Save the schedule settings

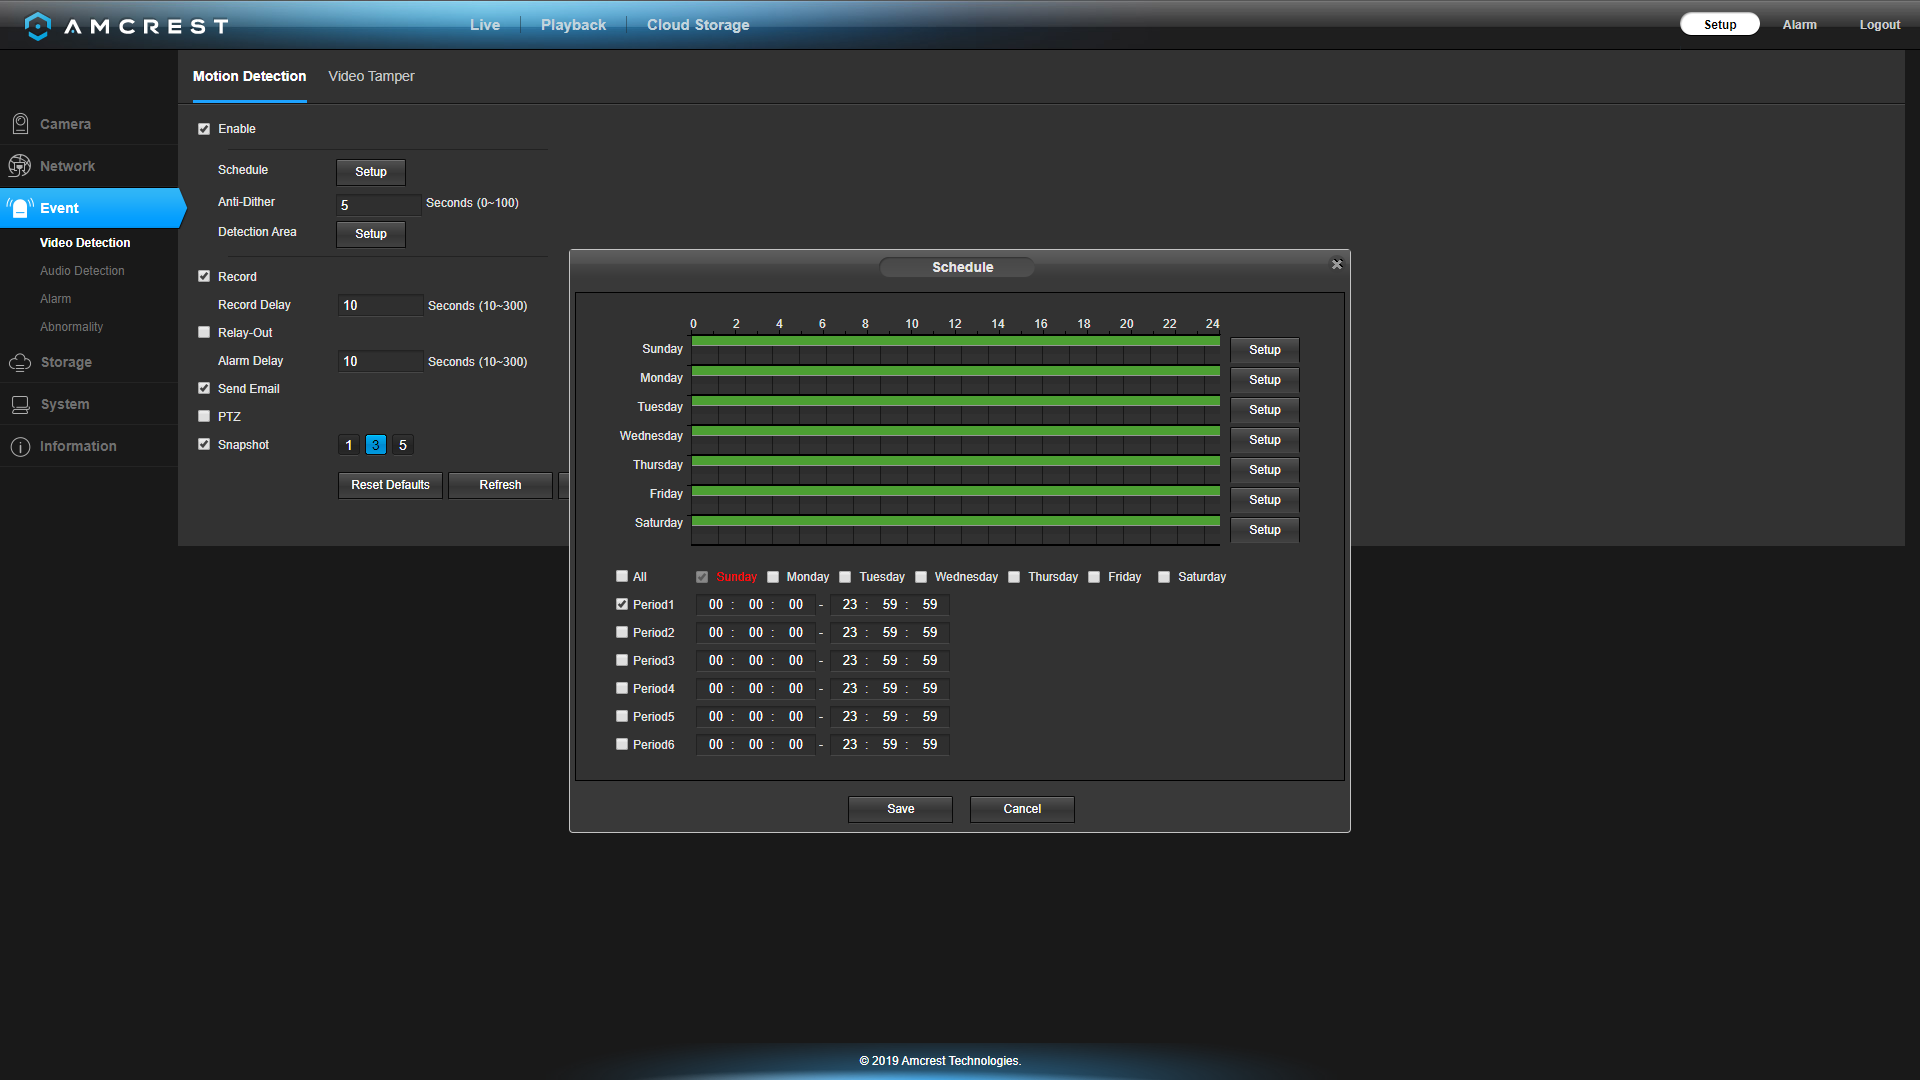(900, 809)
